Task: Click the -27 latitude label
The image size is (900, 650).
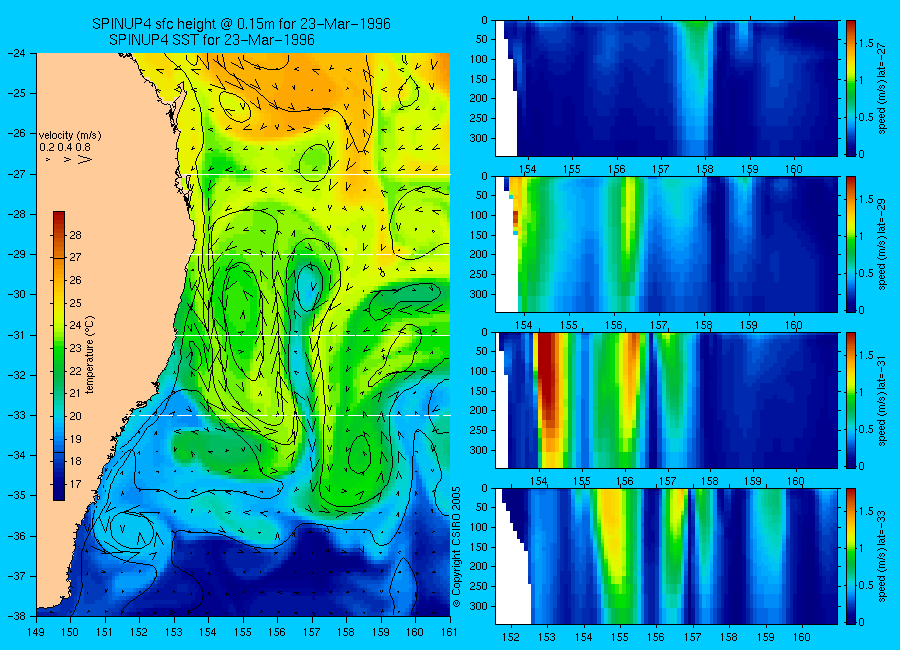Action: point(17,174)
